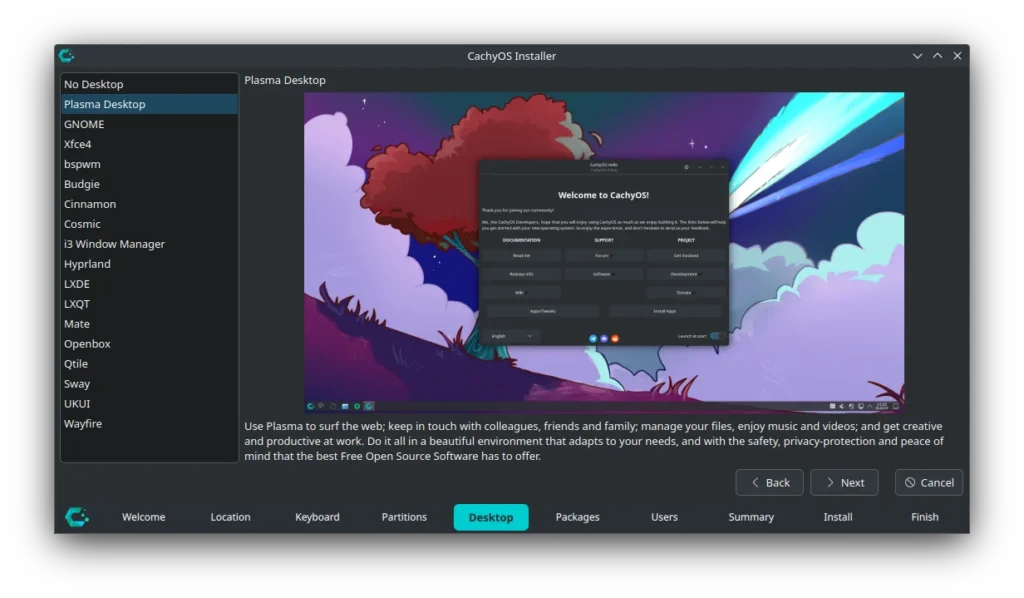Click the Donate link in the welcome preview
Viewport: 1024px width, 598px height.
click(684, 292)
